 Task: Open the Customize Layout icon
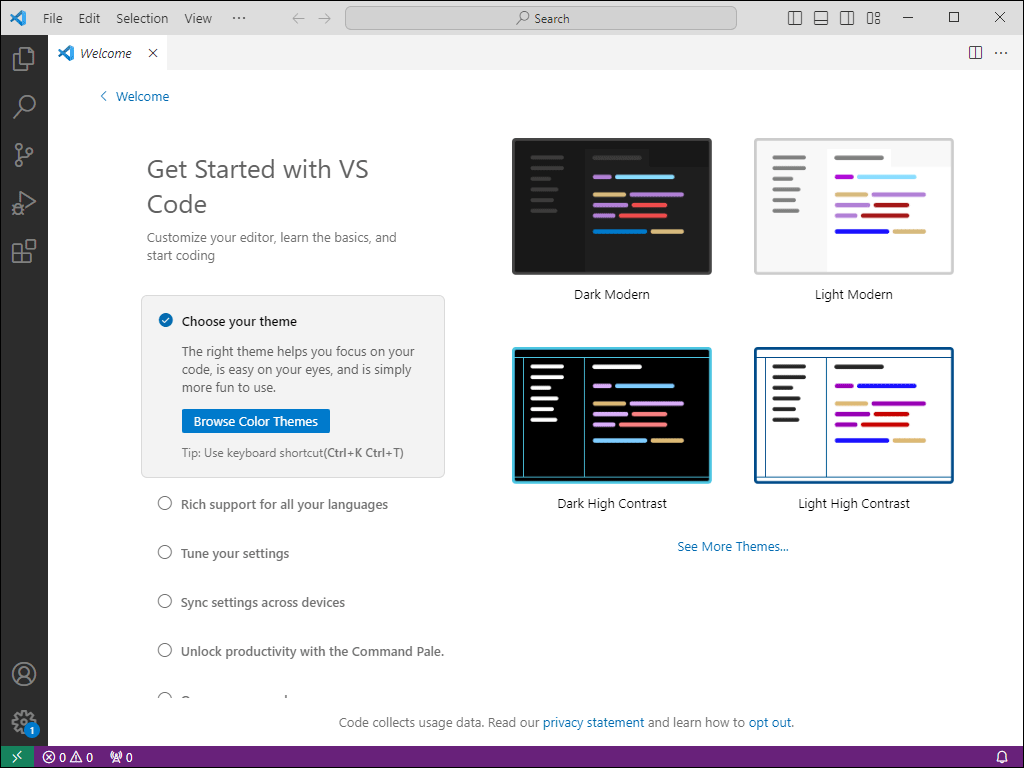click(873, 18)
